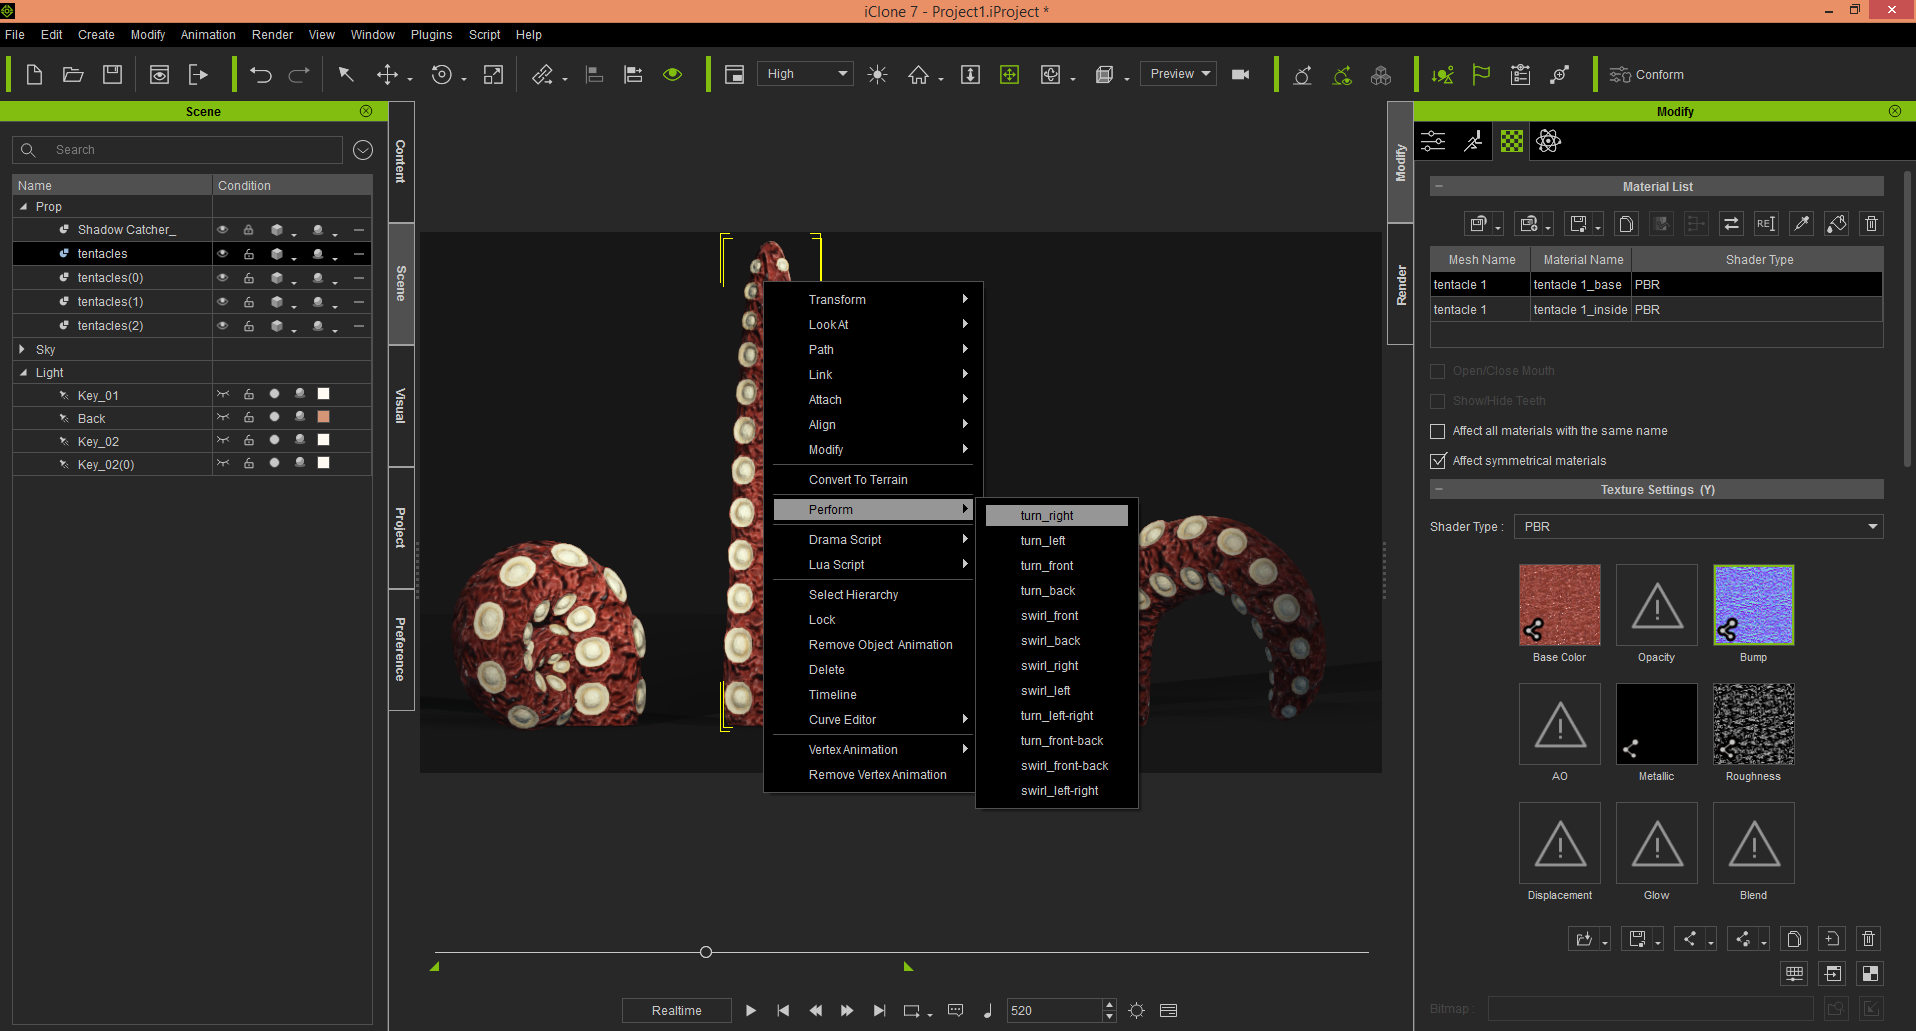Viewport: 1916px width, 1031px height.
Task: Click the trash icon in Material List toolbar
Action: pyautogui.click(x=1871, y=223)
